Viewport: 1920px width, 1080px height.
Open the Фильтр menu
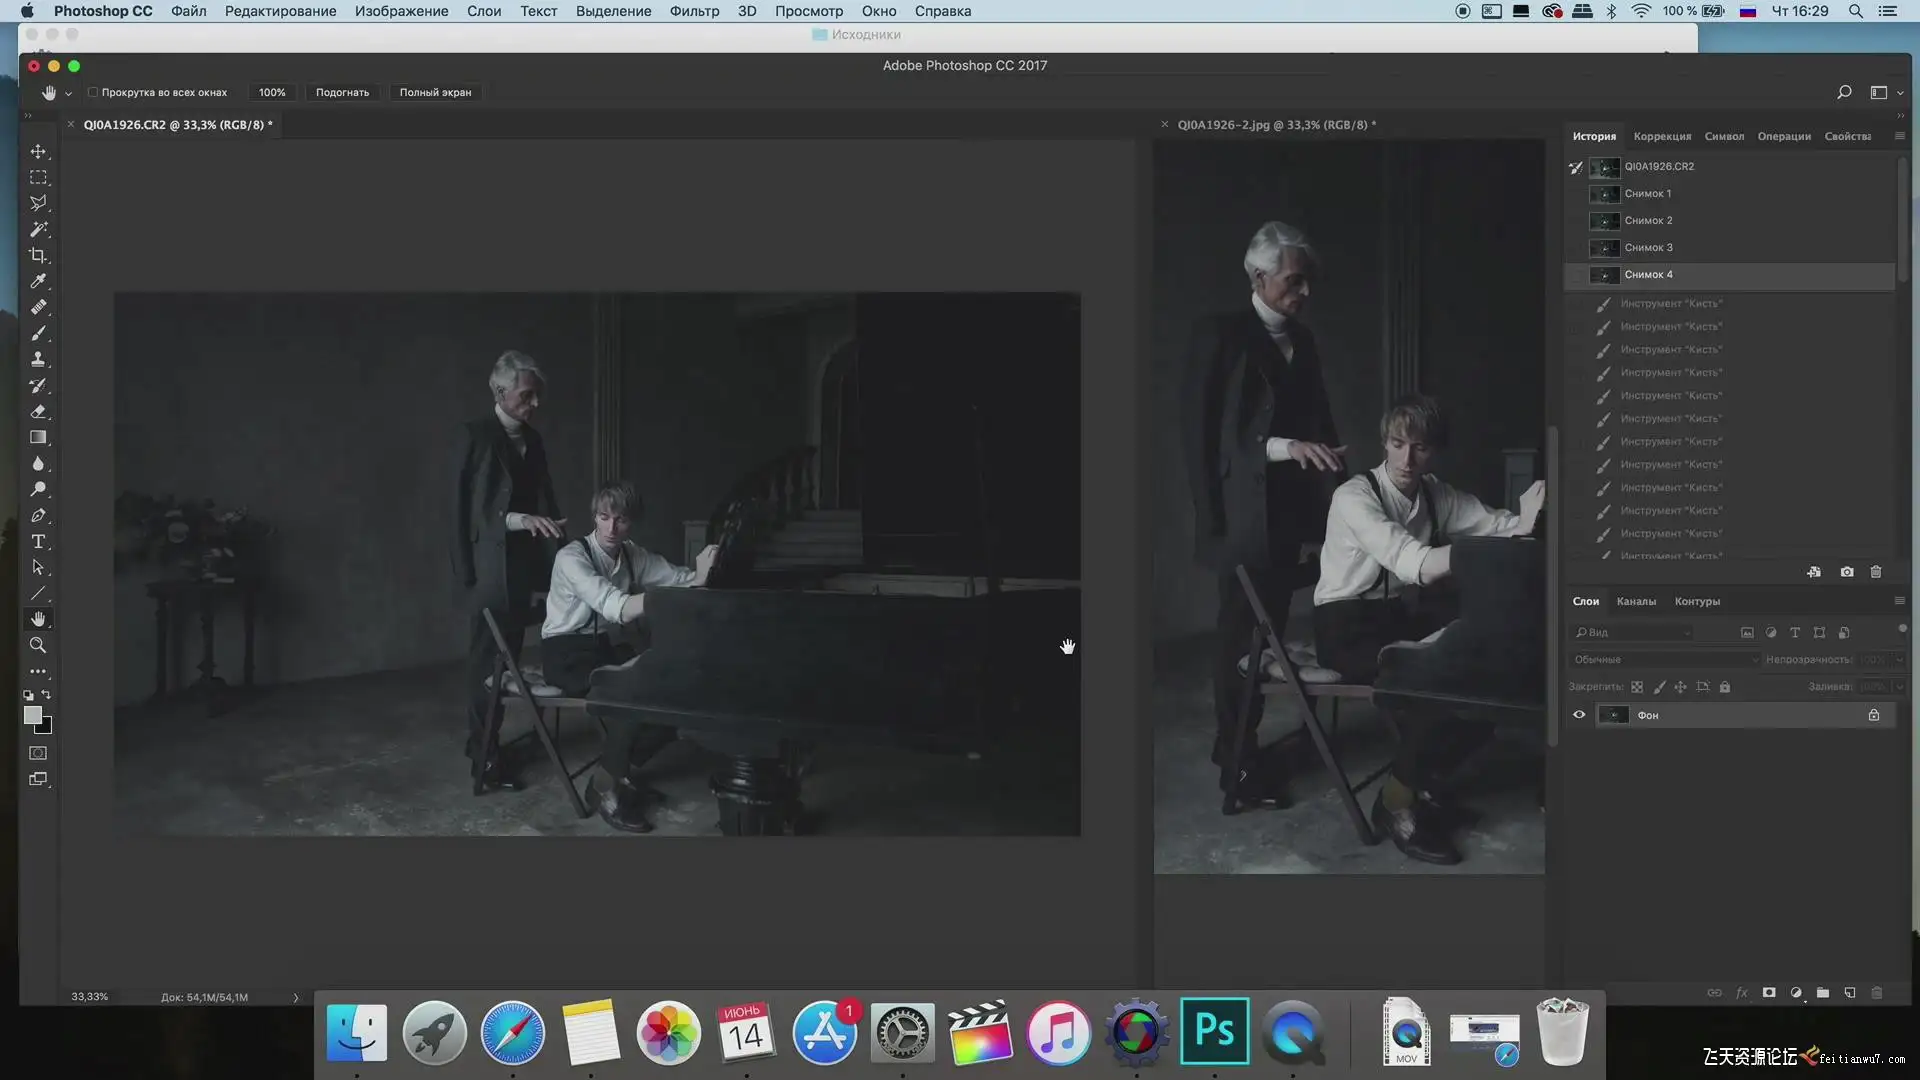click(694, 11)
